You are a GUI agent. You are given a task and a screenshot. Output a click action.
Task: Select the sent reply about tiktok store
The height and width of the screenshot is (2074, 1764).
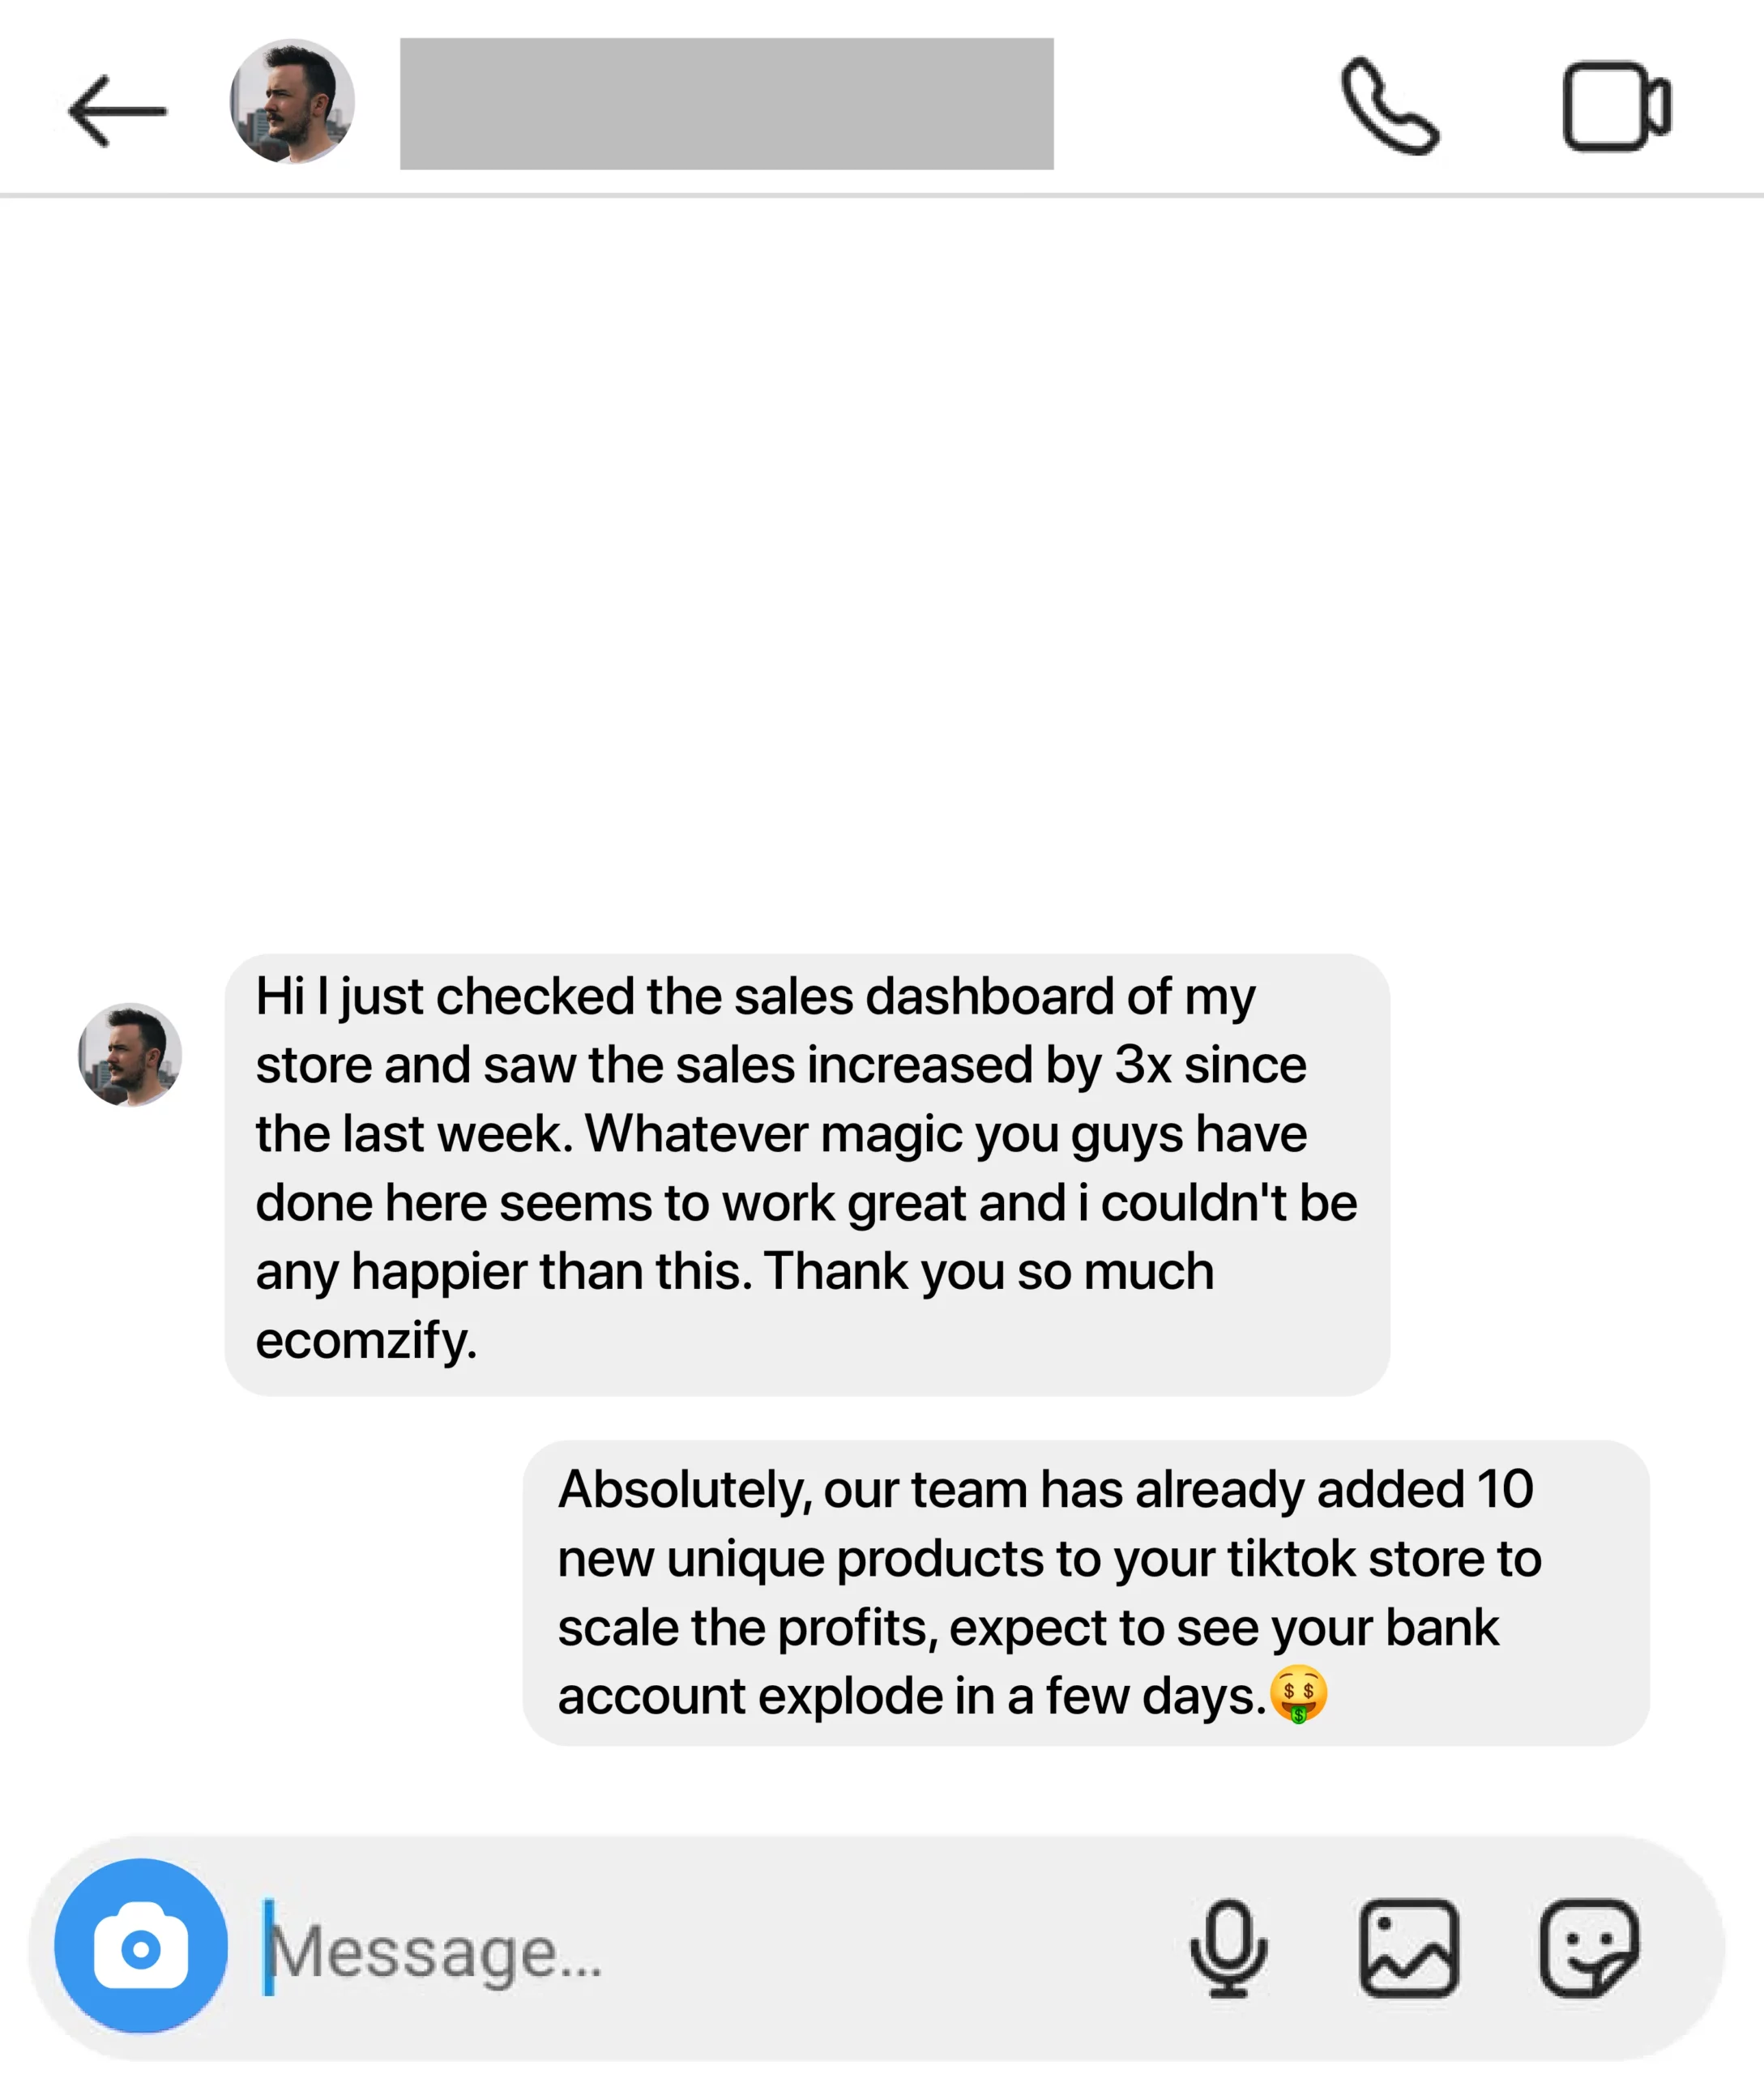(1085, 1593)
